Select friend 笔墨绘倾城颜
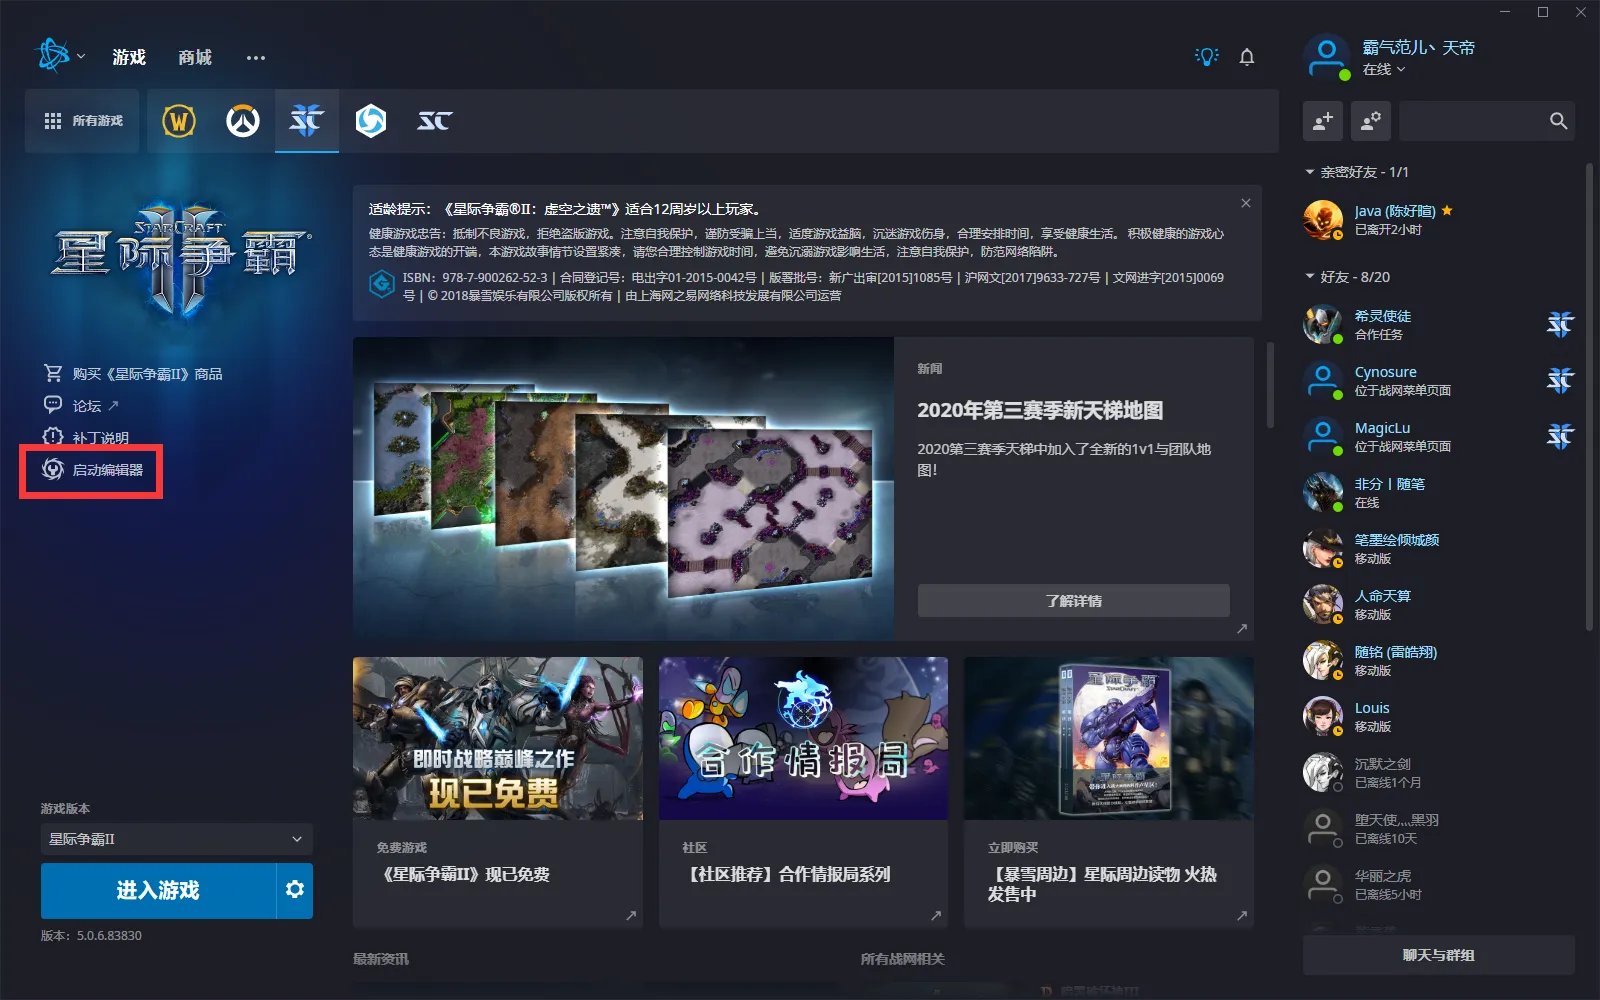Screen dimensions: 1600x1000 (1436, 549)
